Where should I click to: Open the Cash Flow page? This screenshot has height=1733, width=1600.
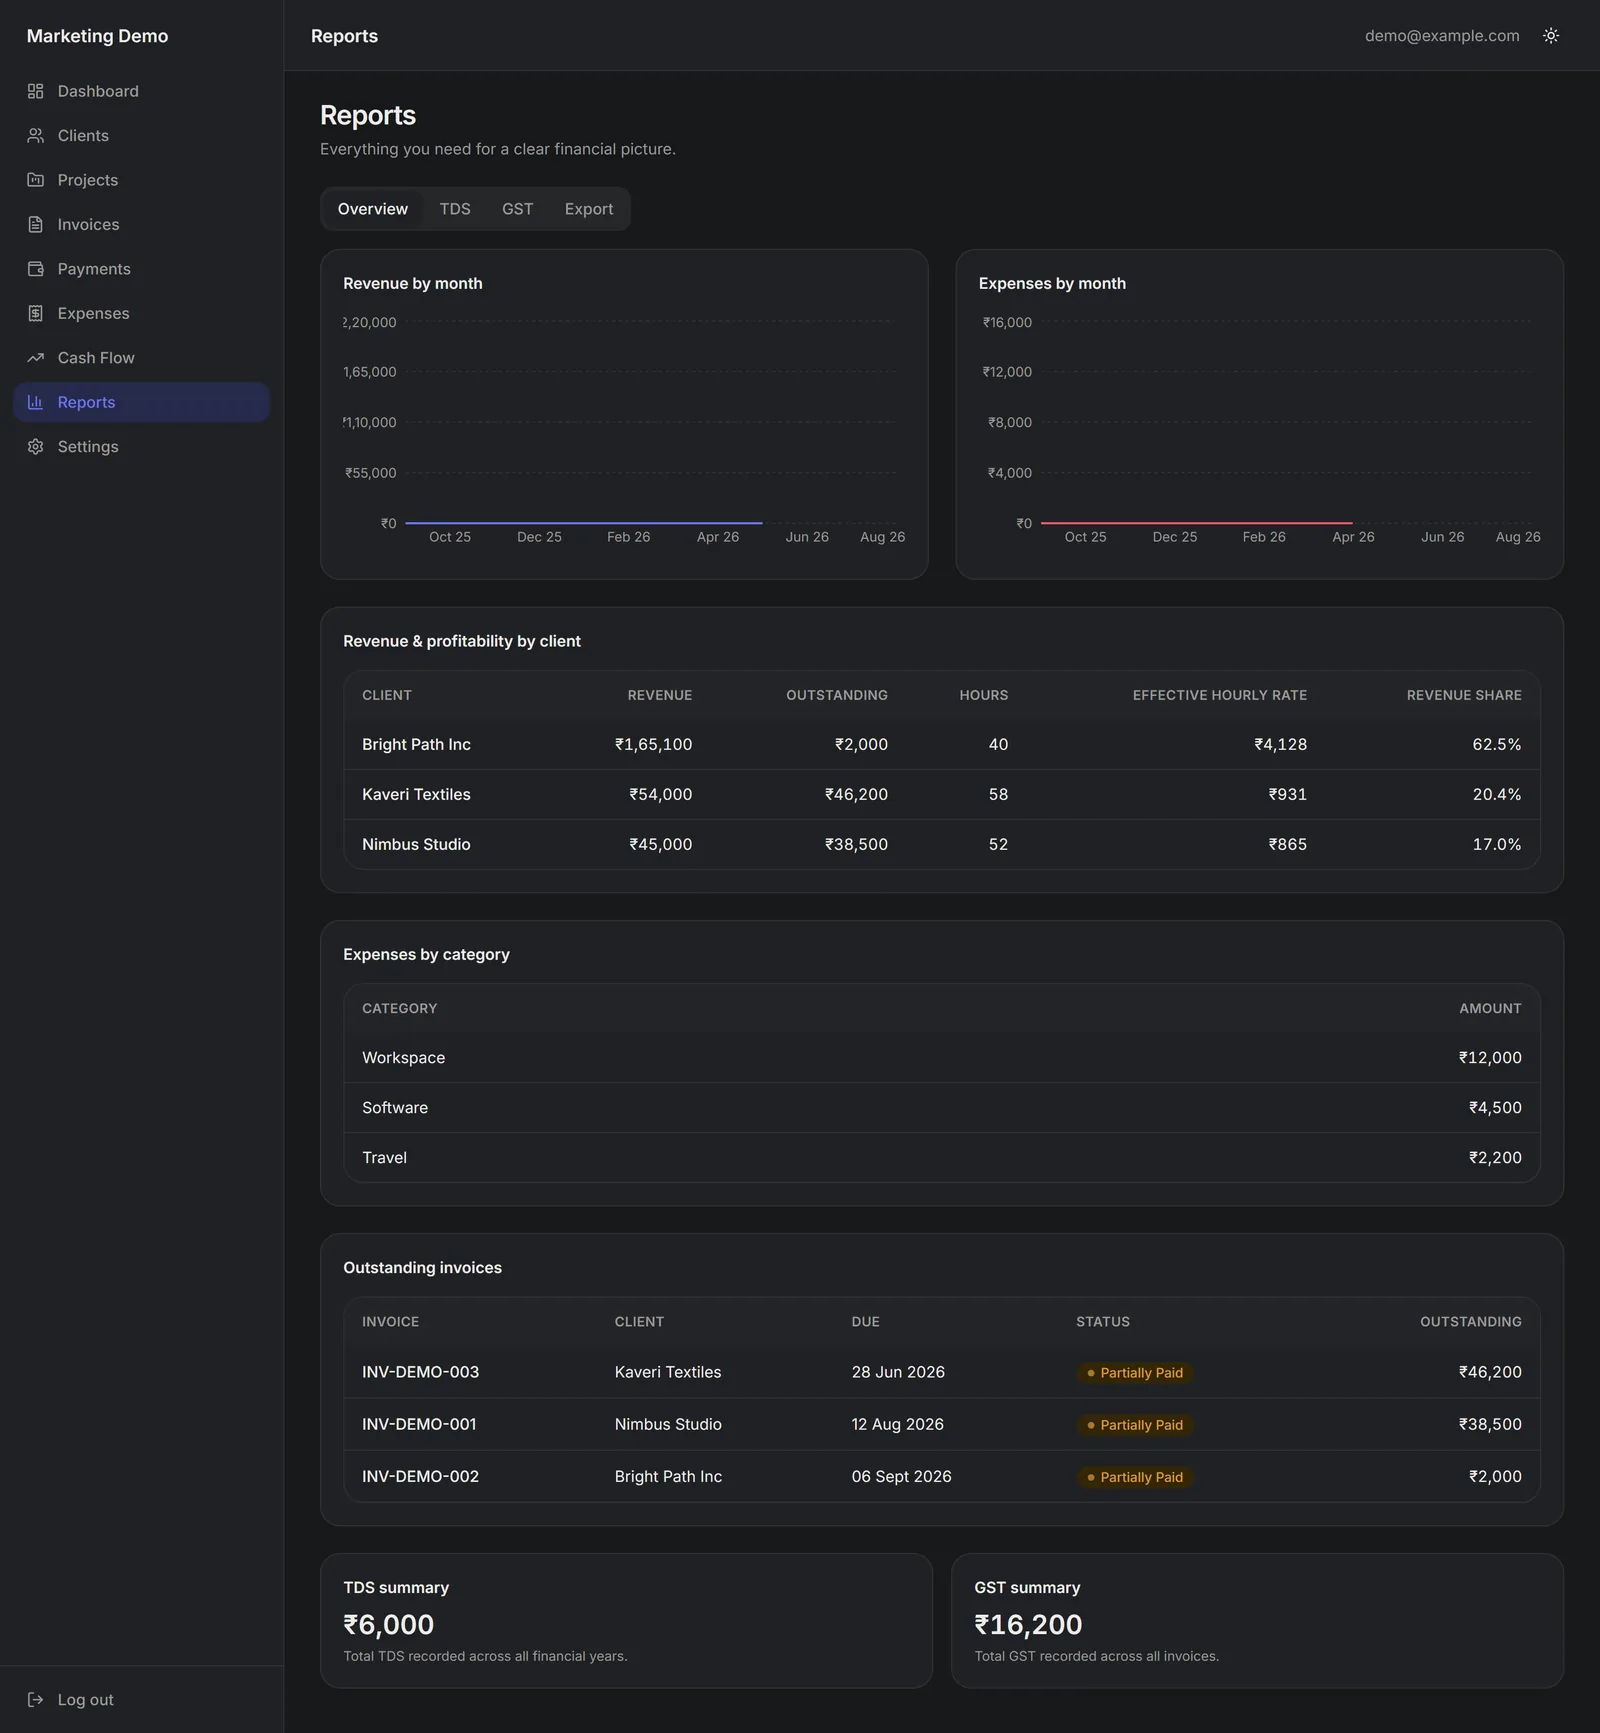pyautogui.click(x=142, y=358)
